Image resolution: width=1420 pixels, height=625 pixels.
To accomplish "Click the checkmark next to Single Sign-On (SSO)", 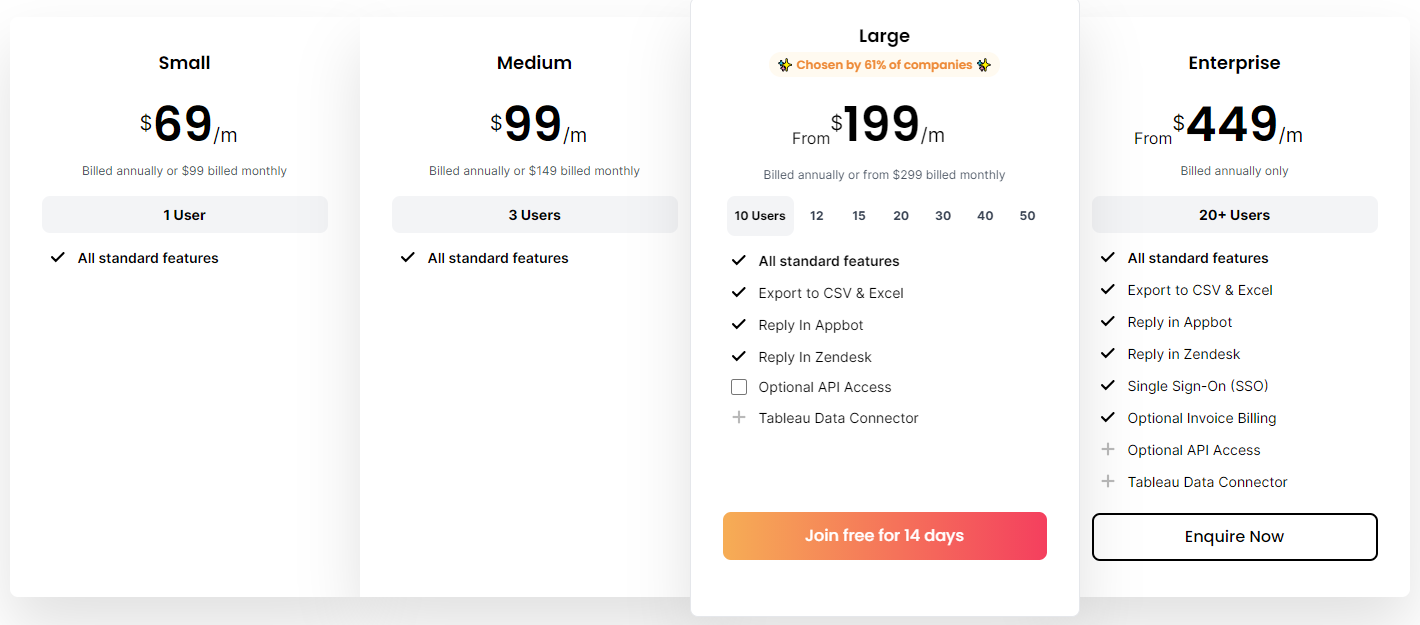I will click(x=1108, y=386).
